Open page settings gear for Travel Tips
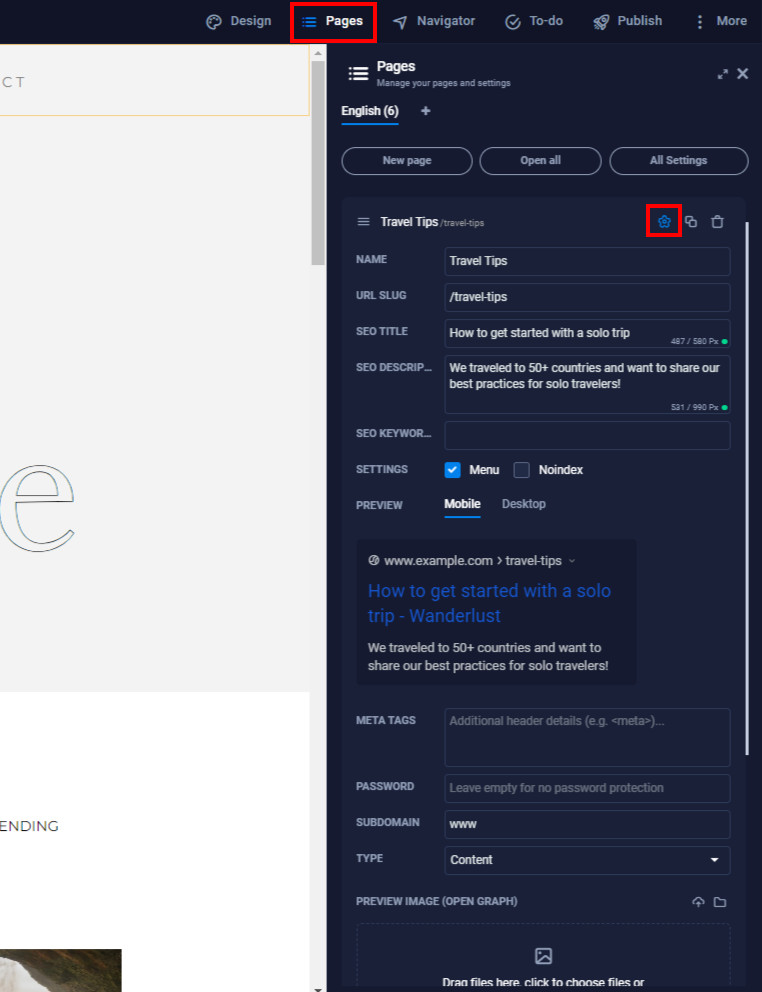Viewport: 762px width, 992px height. click(663, 221)
